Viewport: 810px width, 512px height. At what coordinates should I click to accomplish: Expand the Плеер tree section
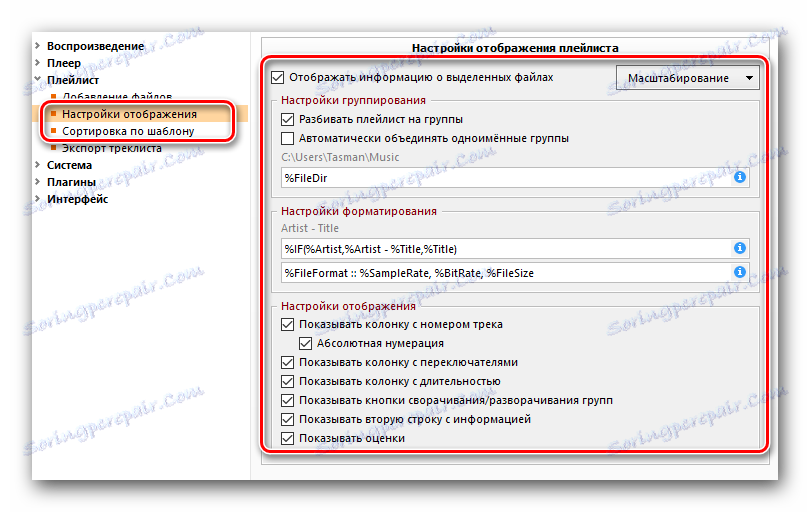pos(38,63)
